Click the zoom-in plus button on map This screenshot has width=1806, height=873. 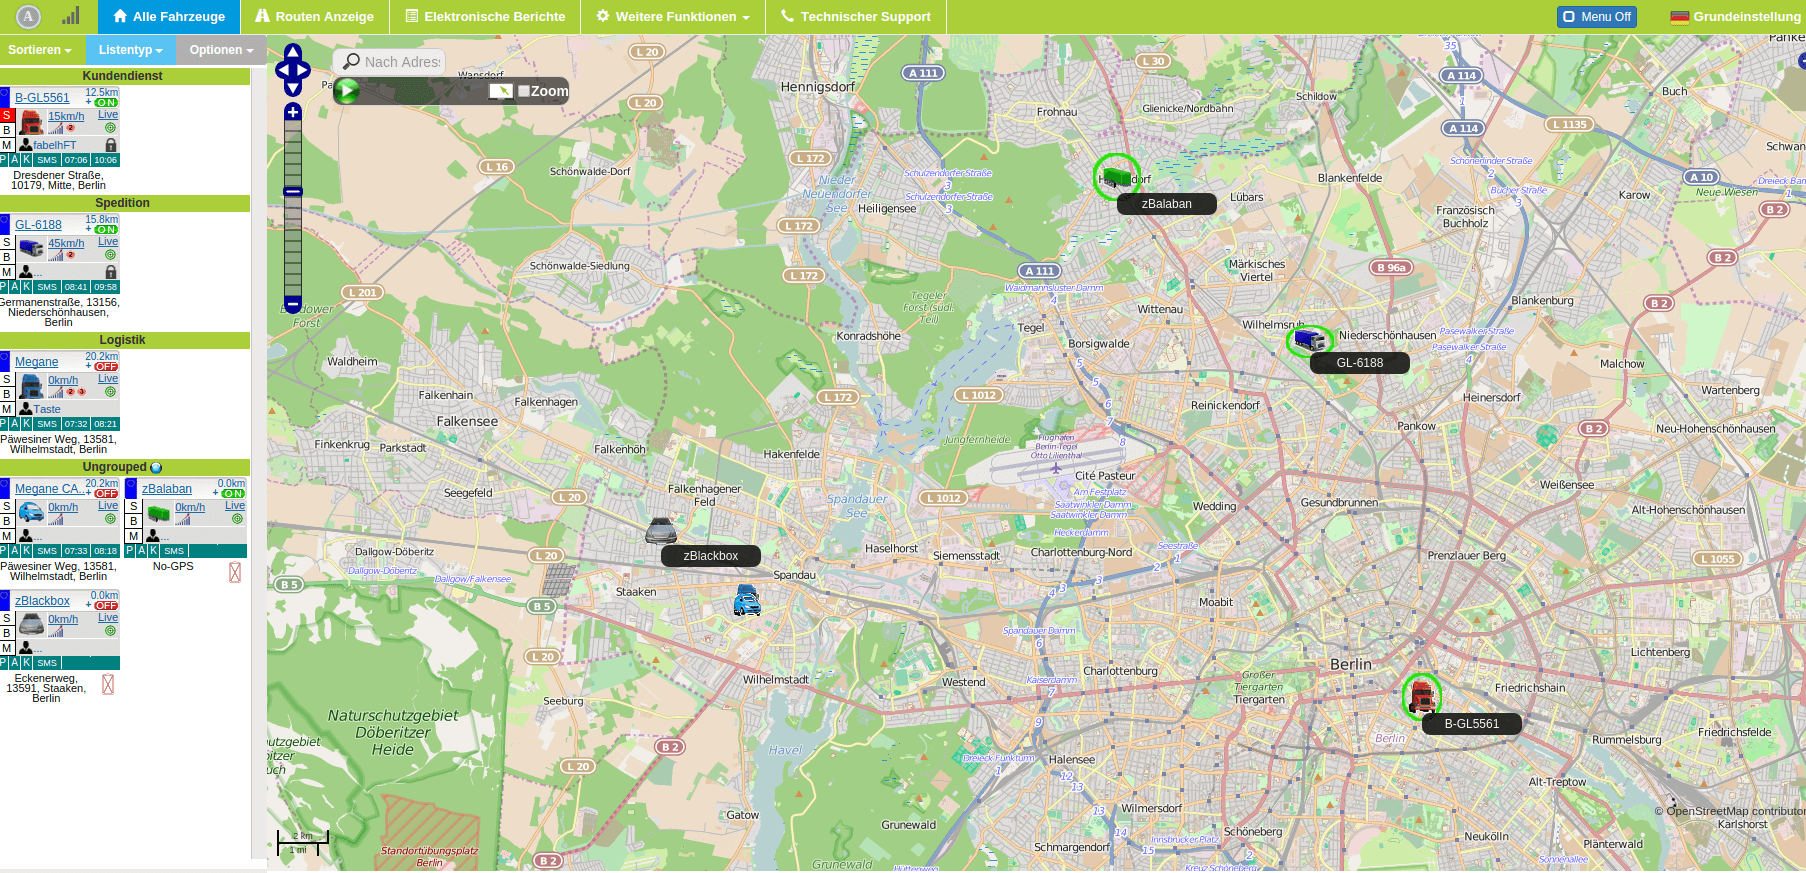[293, 112]
